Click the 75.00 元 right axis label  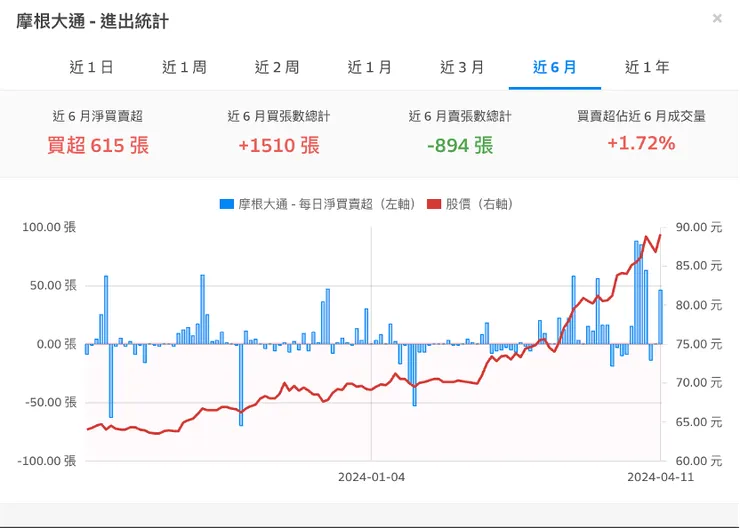pos(699,344)
